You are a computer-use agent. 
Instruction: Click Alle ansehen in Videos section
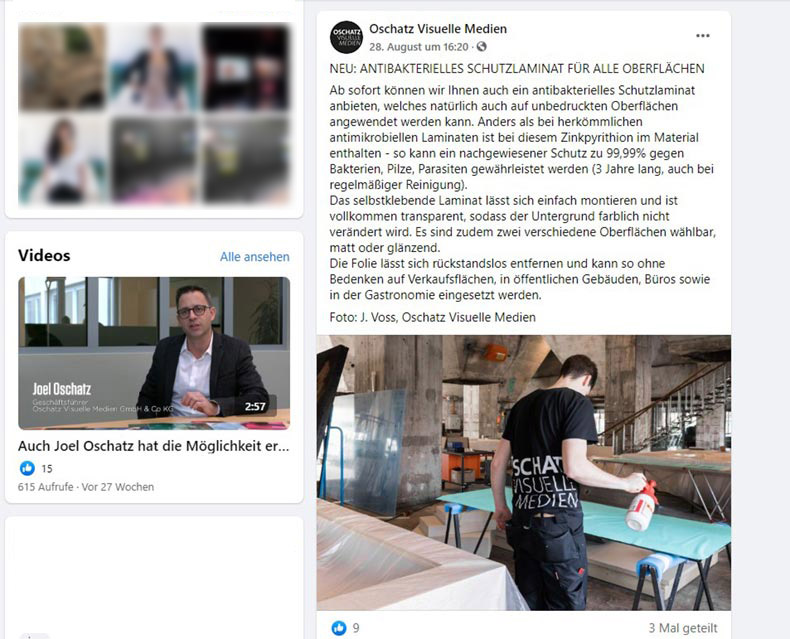(x=254, y=257)
